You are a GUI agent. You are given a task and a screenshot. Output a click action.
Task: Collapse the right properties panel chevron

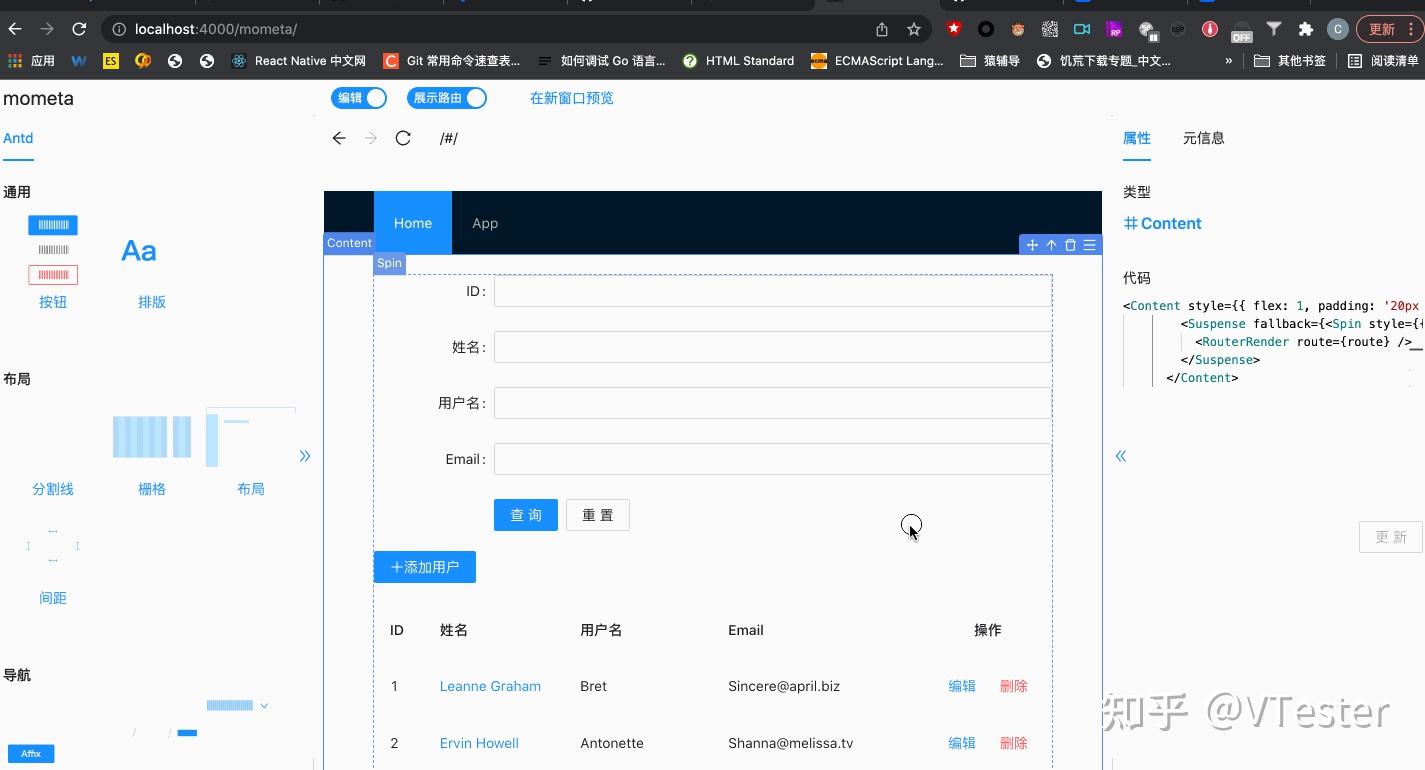(1120, 455)
